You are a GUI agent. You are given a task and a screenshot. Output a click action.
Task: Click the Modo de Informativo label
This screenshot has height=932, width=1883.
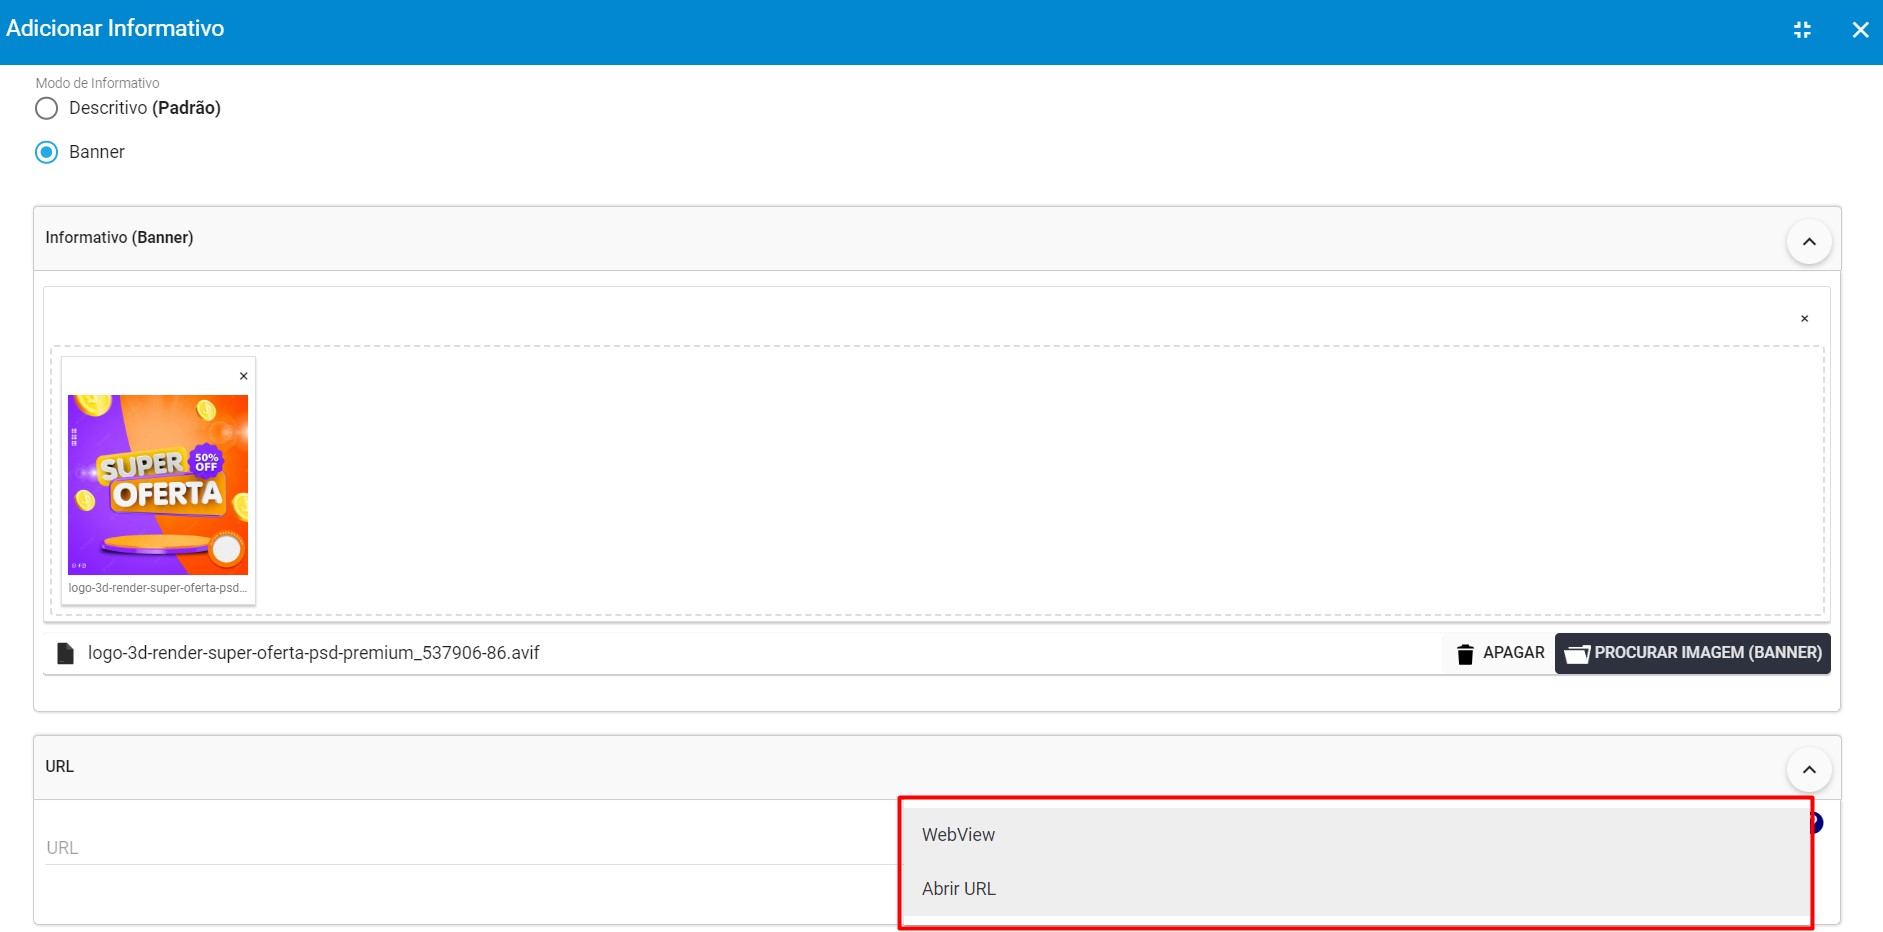(98, 83)
